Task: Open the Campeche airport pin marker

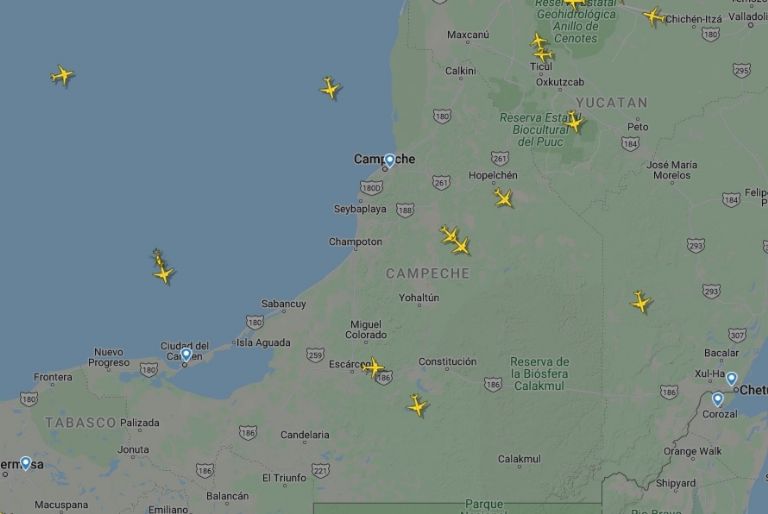Action: pos(389,160)
